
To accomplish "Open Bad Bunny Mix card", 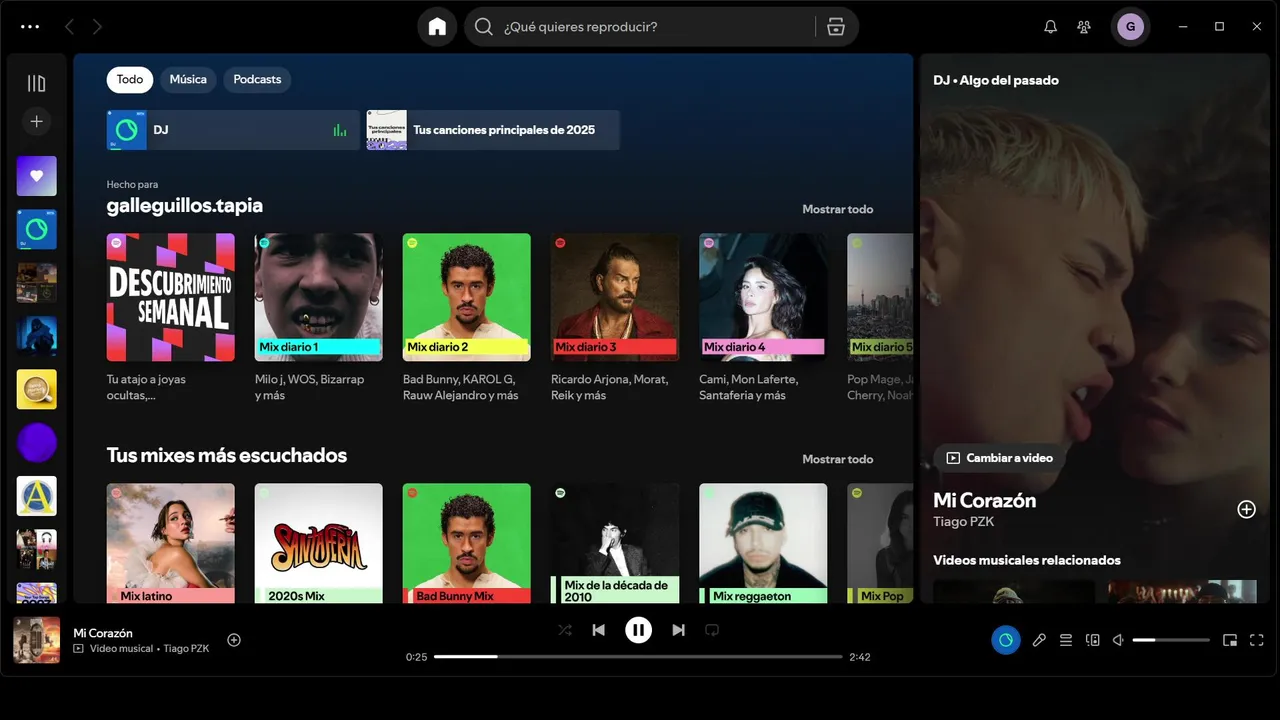I will (x=467, y=543).
